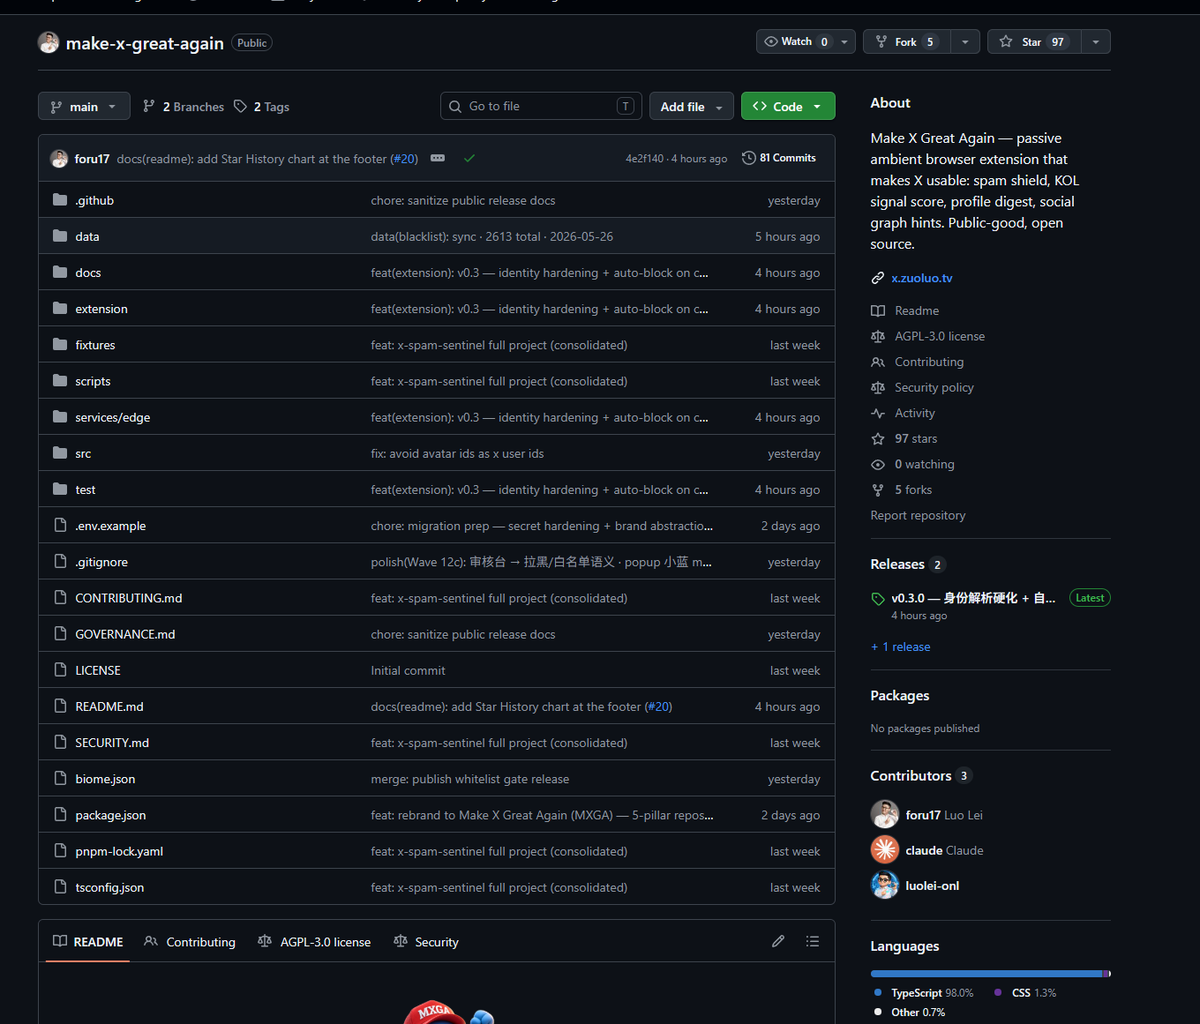The image size is (1200, 1024).
Task: Open the green Code dropdown button
Action: pyautogui.click(x=788, y=106)
